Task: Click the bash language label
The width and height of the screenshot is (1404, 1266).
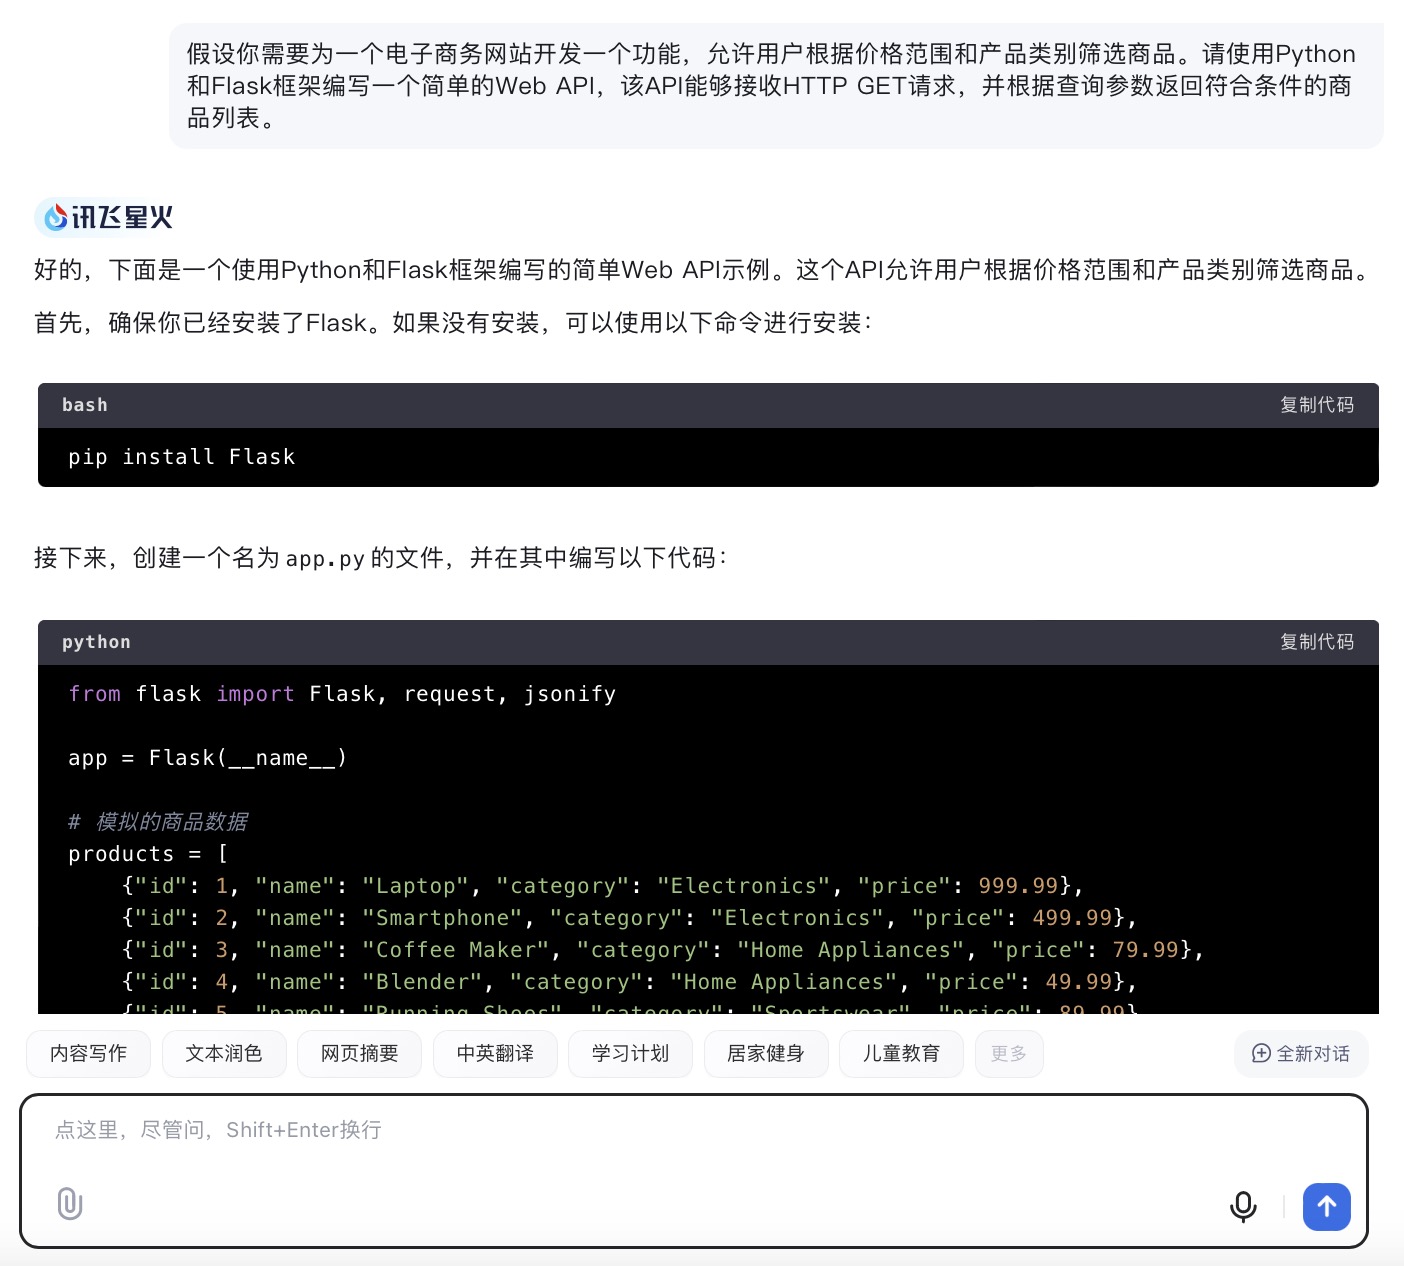Action: point(85,405)
